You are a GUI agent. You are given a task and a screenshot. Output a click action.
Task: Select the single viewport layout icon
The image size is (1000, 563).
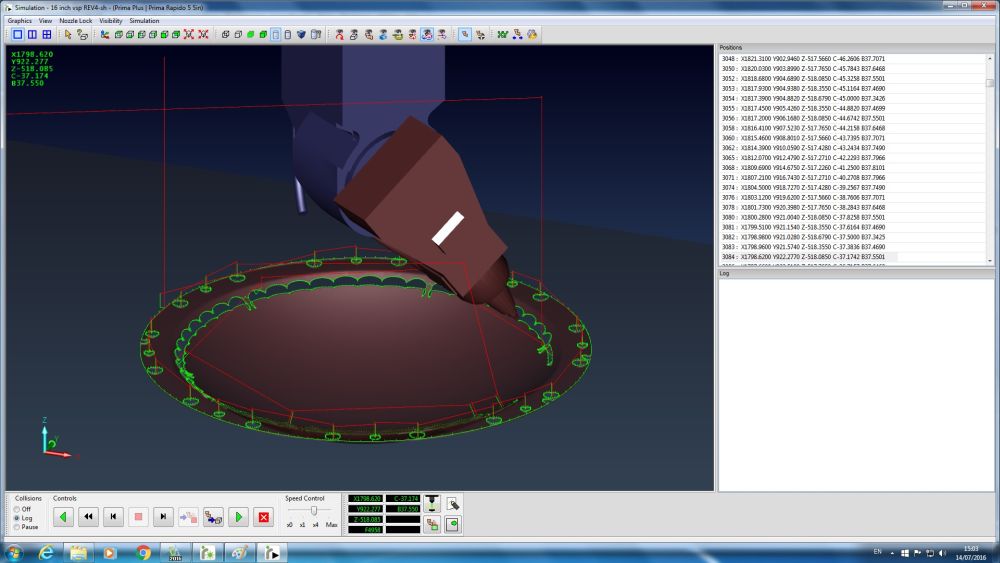coord(17,34)
